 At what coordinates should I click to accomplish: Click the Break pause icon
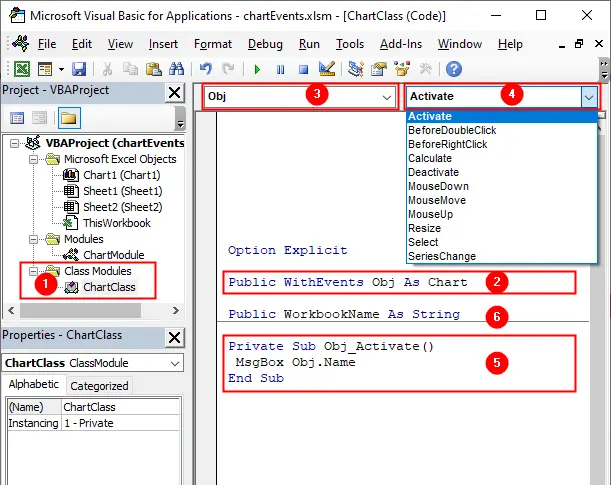[280, 70]
